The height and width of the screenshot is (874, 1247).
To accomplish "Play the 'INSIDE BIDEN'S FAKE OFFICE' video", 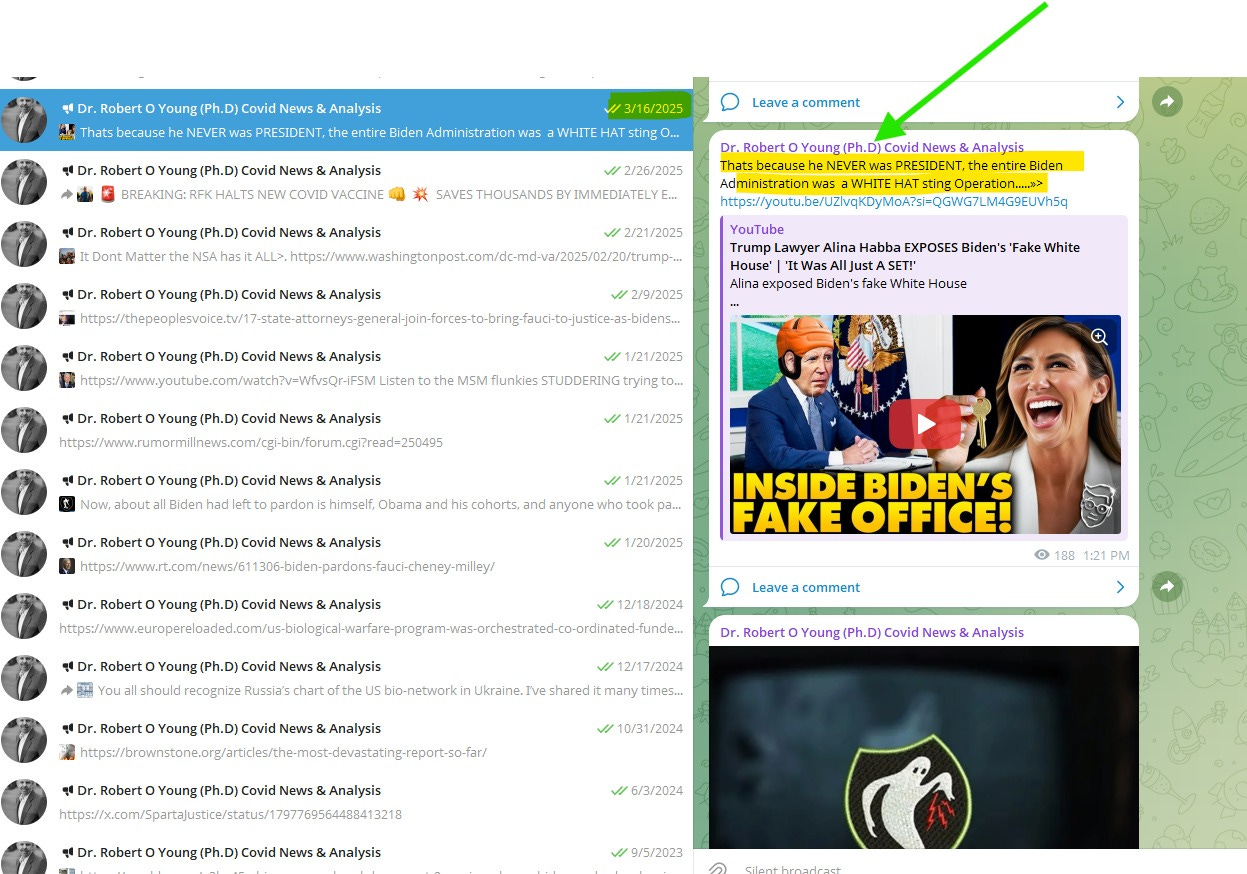I will coord(925,424).
